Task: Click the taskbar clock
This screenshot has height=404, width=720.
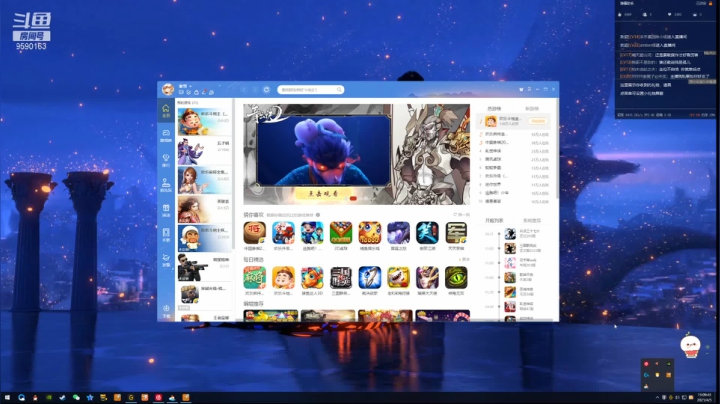Action: pyautogui.click(x=704, y=398)
